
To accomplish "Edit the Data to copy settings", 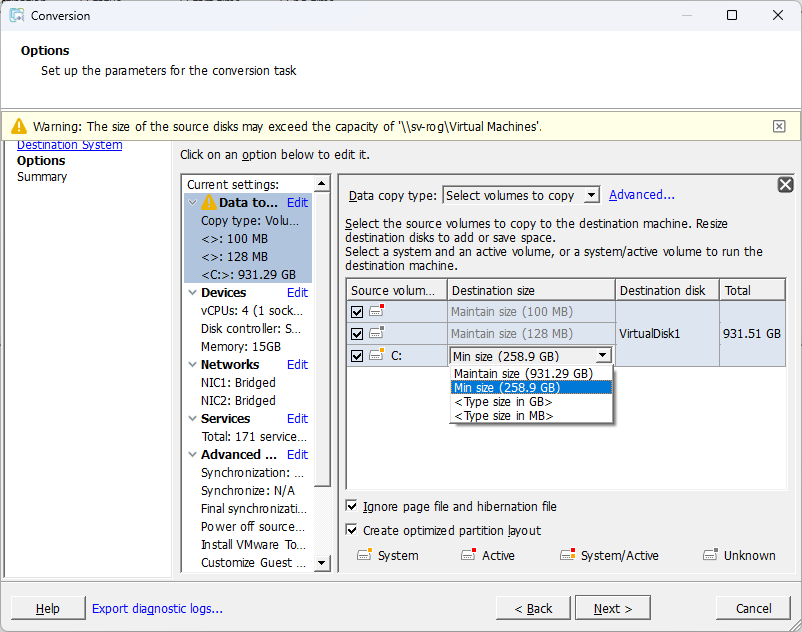I will [x=297, y=202].
